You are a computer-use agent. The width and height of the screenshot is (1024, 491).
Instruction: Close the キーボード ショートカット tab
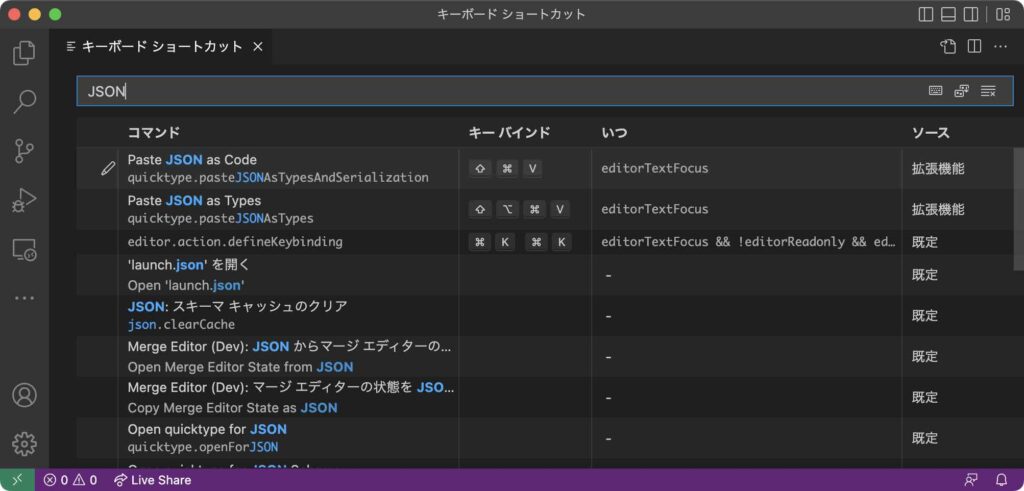pyautogui.click(x=258, y=47)
